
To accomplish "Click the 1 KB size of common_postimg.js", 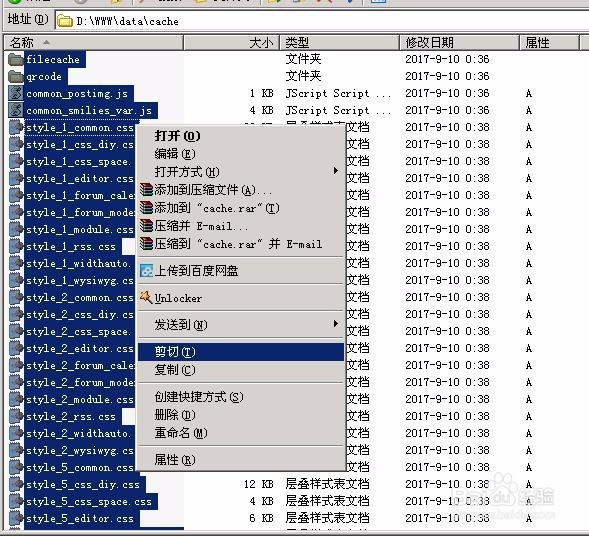I will click(x=261, y=93).
